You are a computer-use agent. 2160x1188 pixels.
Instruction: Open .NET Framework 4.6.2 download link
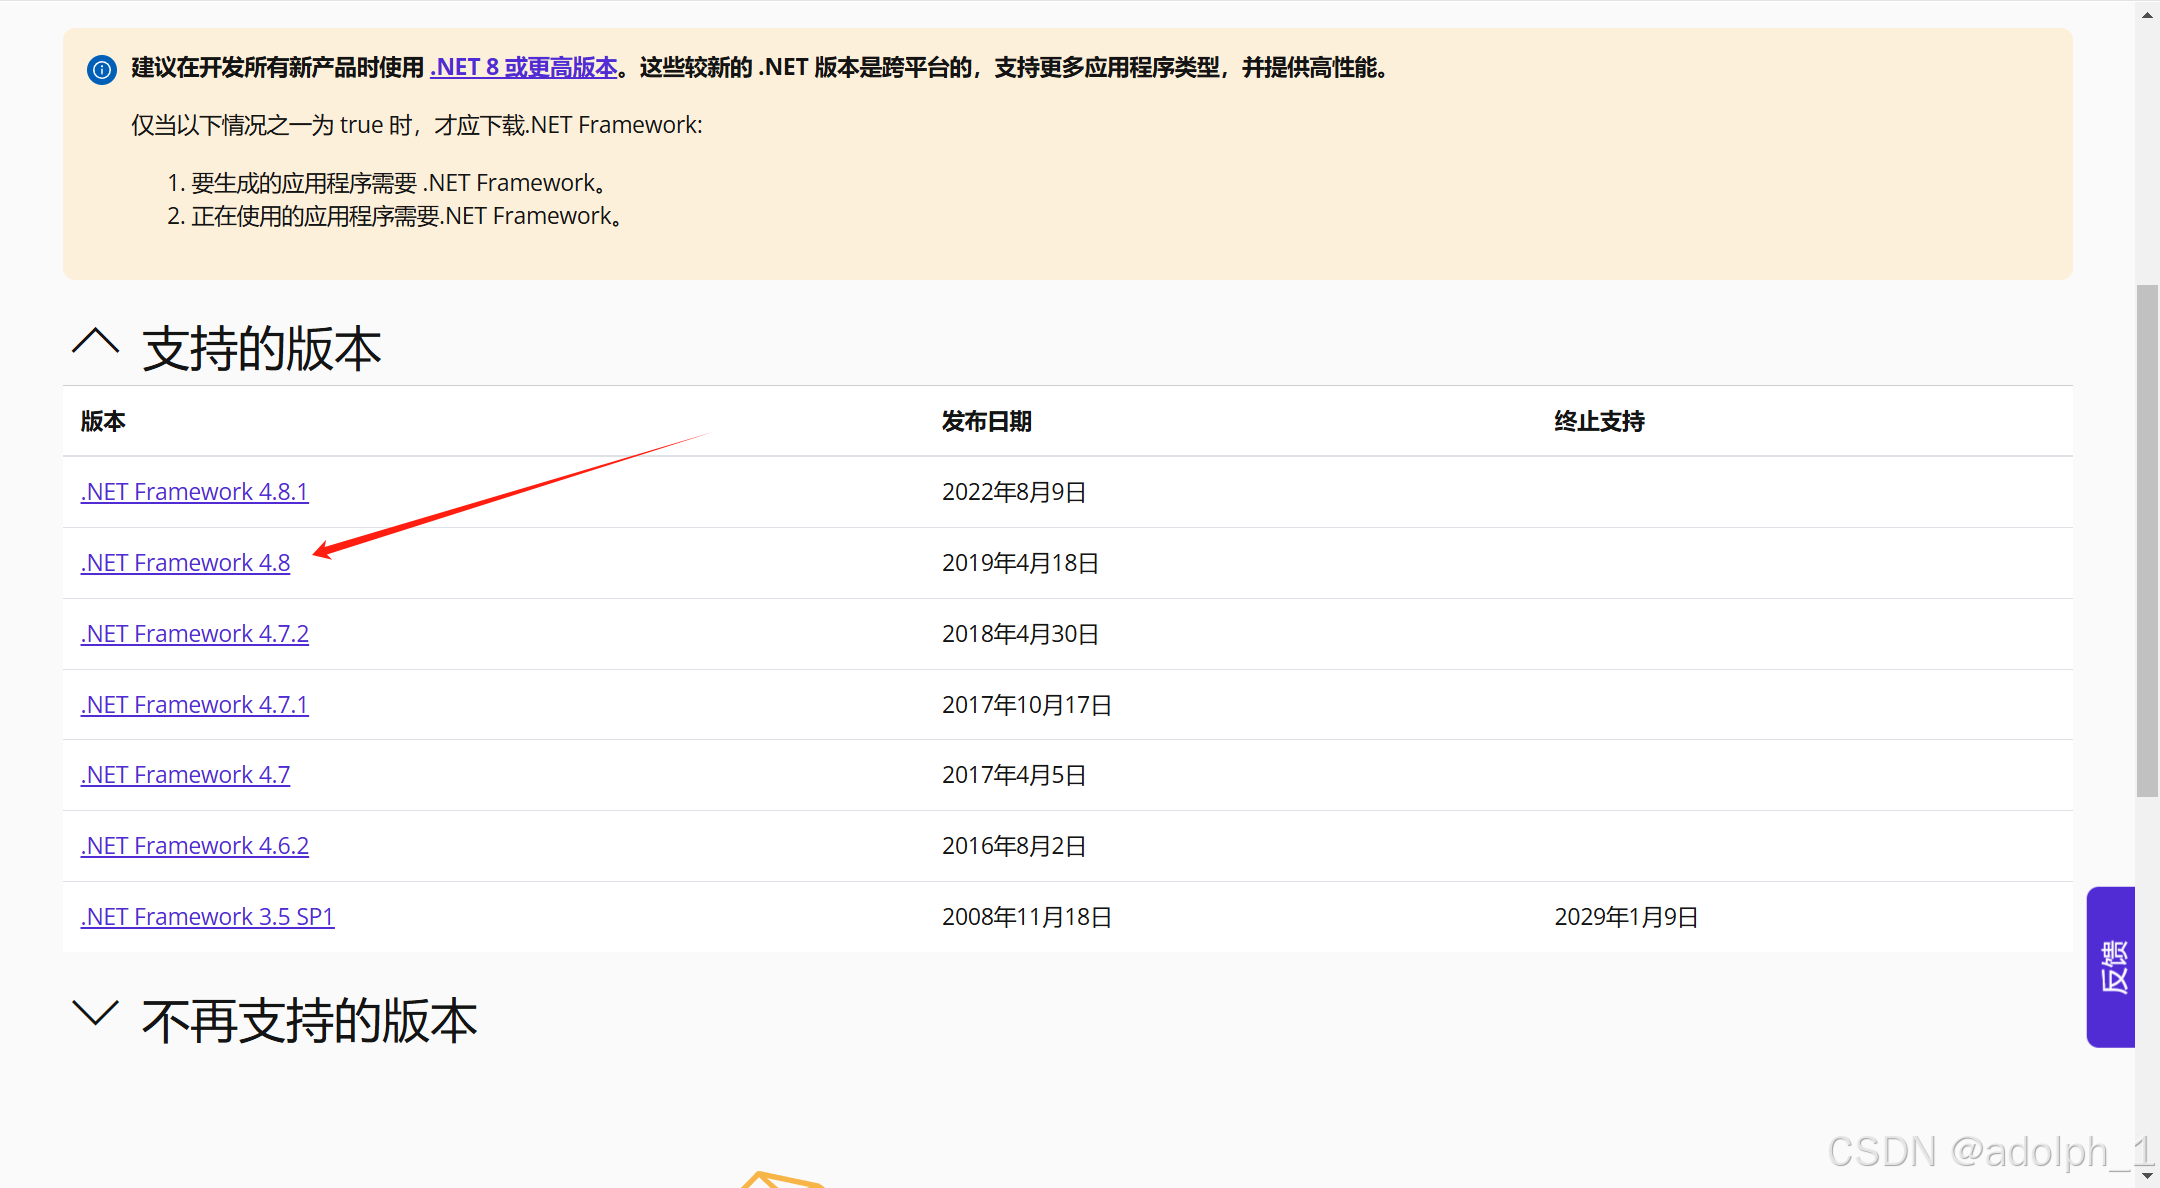coord(194,846)
